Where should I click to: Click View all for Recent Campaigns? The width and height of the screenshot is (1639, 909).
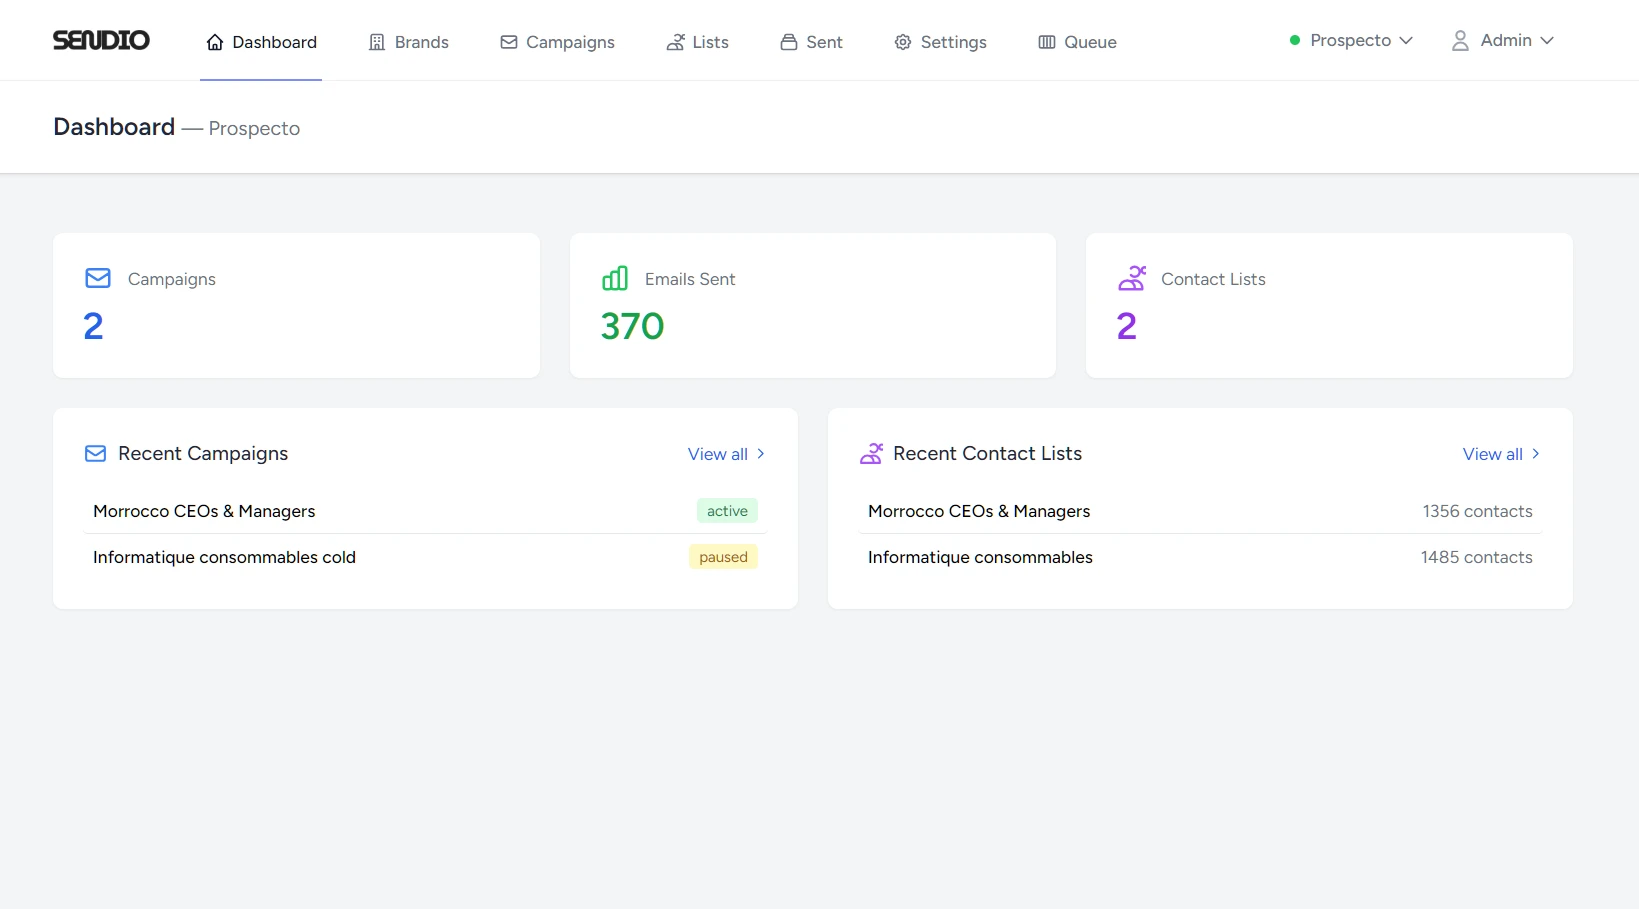click(727, 454)
